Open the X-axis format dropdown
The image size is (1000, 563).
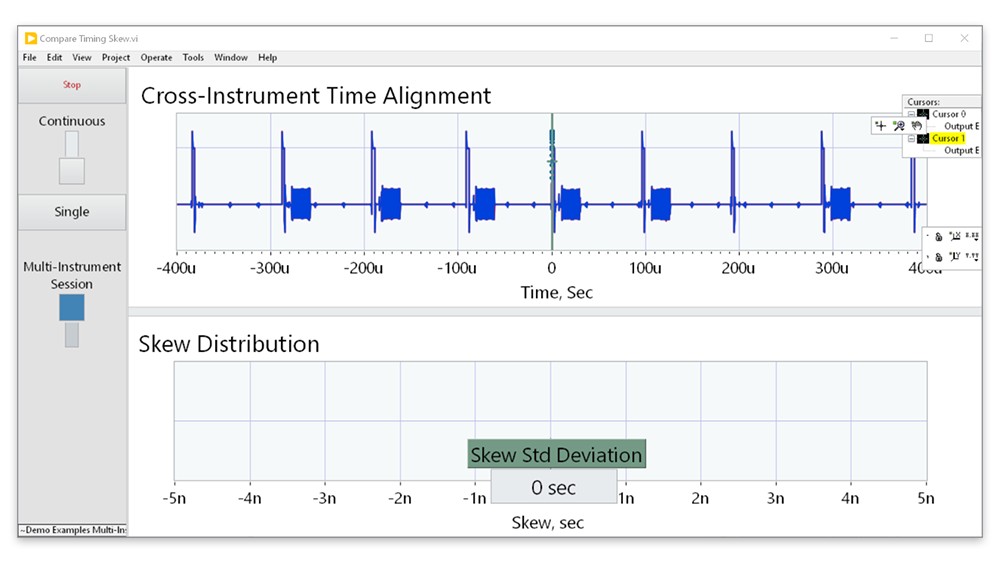[972, 236]
